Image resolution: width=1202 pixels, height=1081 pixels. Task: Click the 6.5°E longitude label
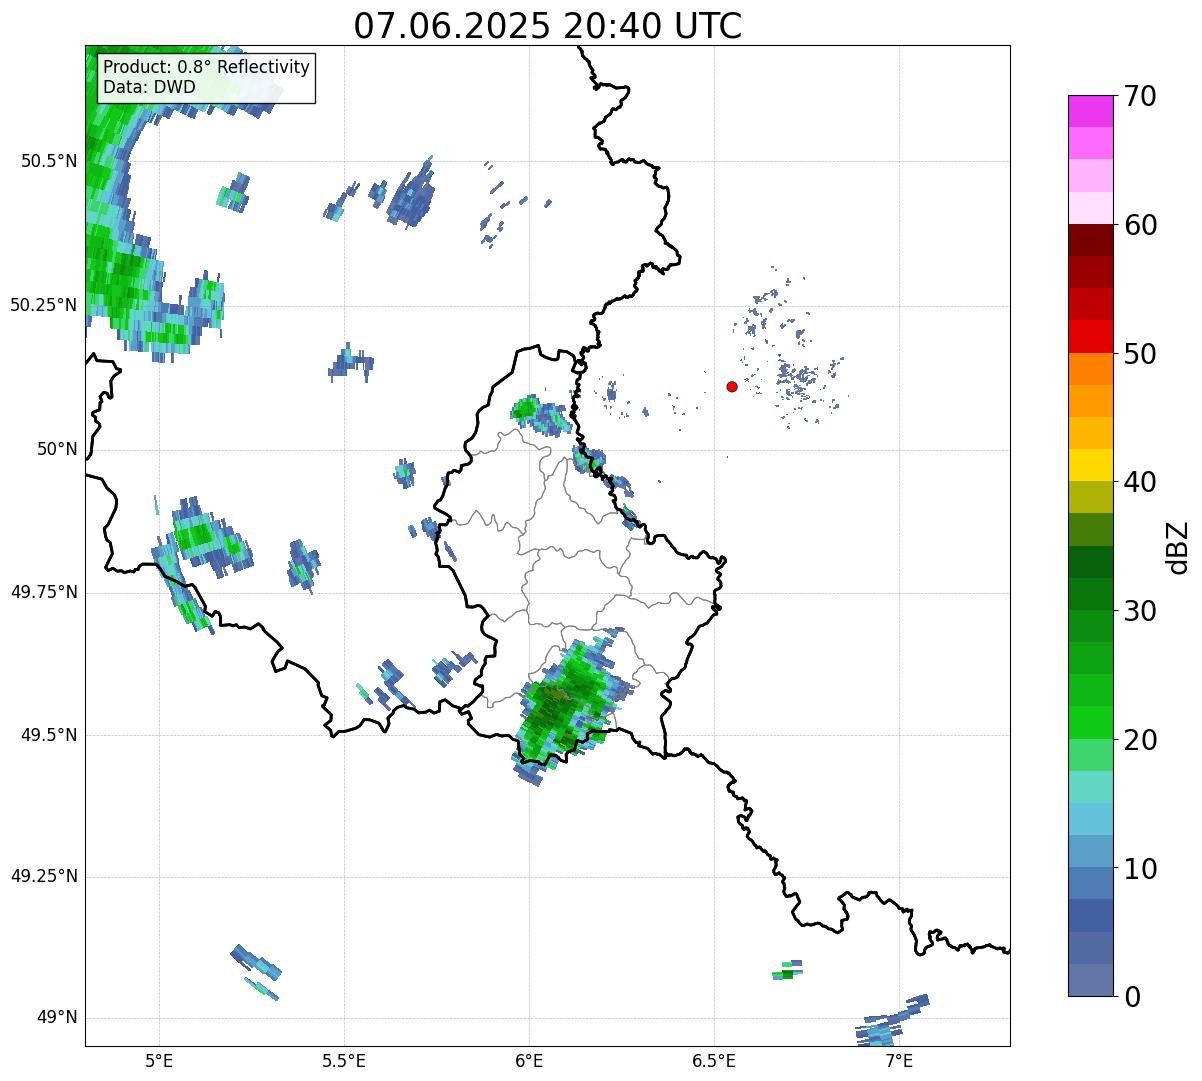tap(714, 1060)
